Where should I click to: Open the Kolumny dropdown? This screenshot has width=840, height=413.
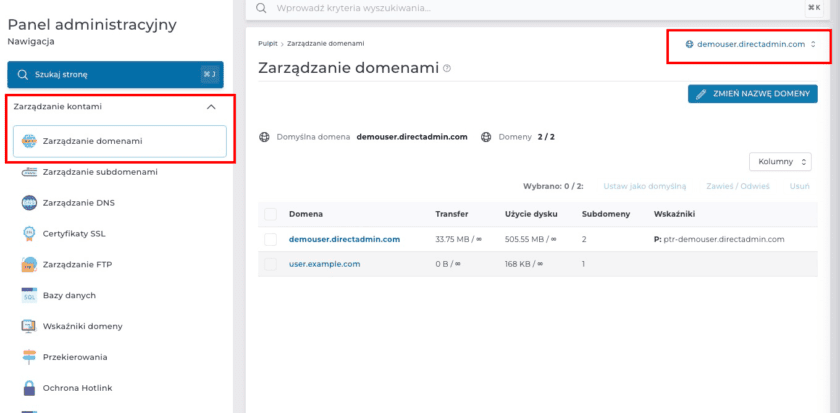click(x=781, y=162)
